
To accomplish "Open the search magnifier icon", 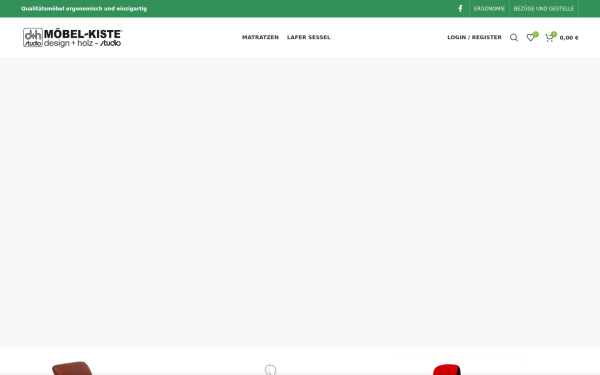I will coord(514,38).
